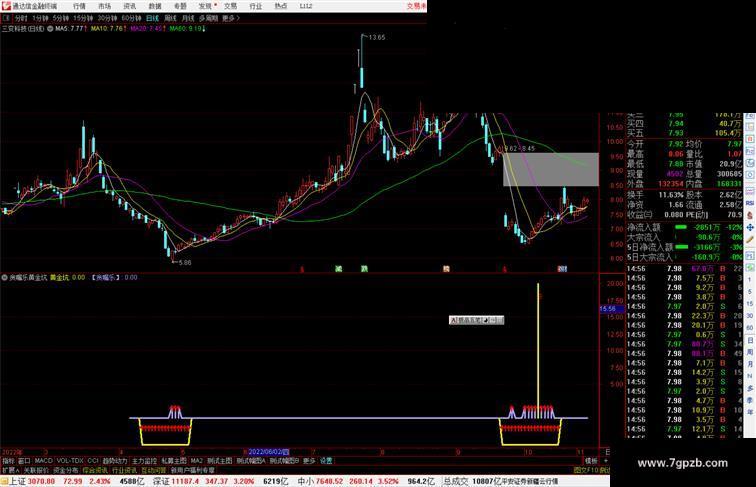Switch chart to 60分钟 period
Screen dimensions: 756x487
point(131,18)
